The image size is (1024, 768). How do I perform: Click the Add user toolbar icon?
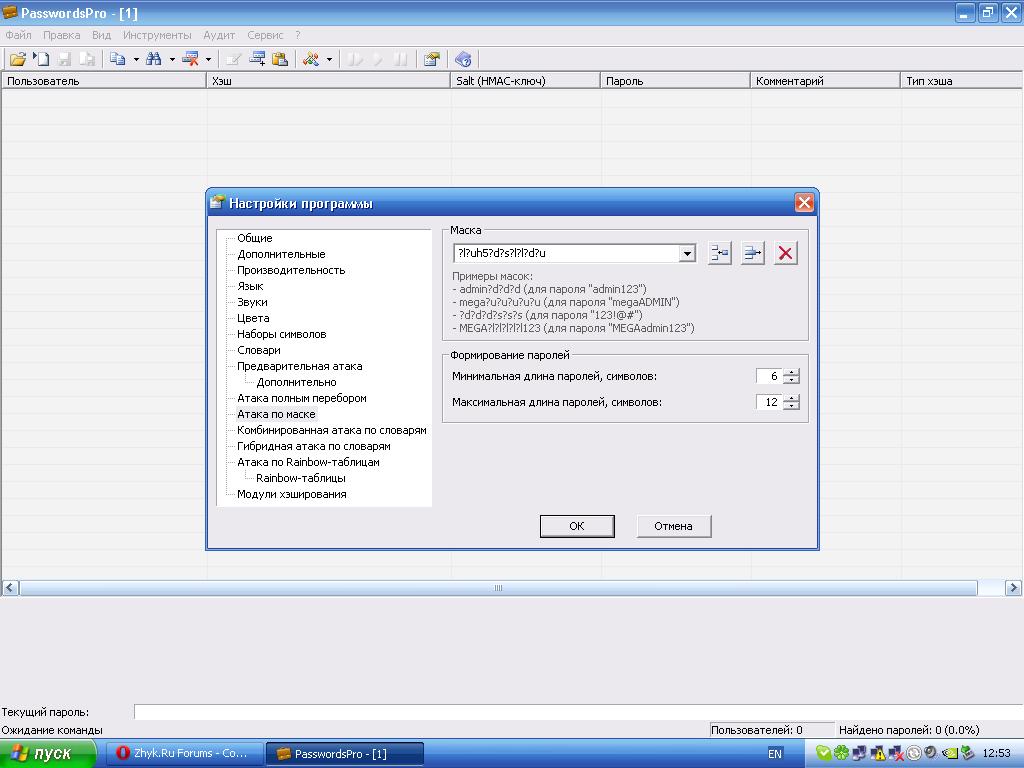(257, 59)
